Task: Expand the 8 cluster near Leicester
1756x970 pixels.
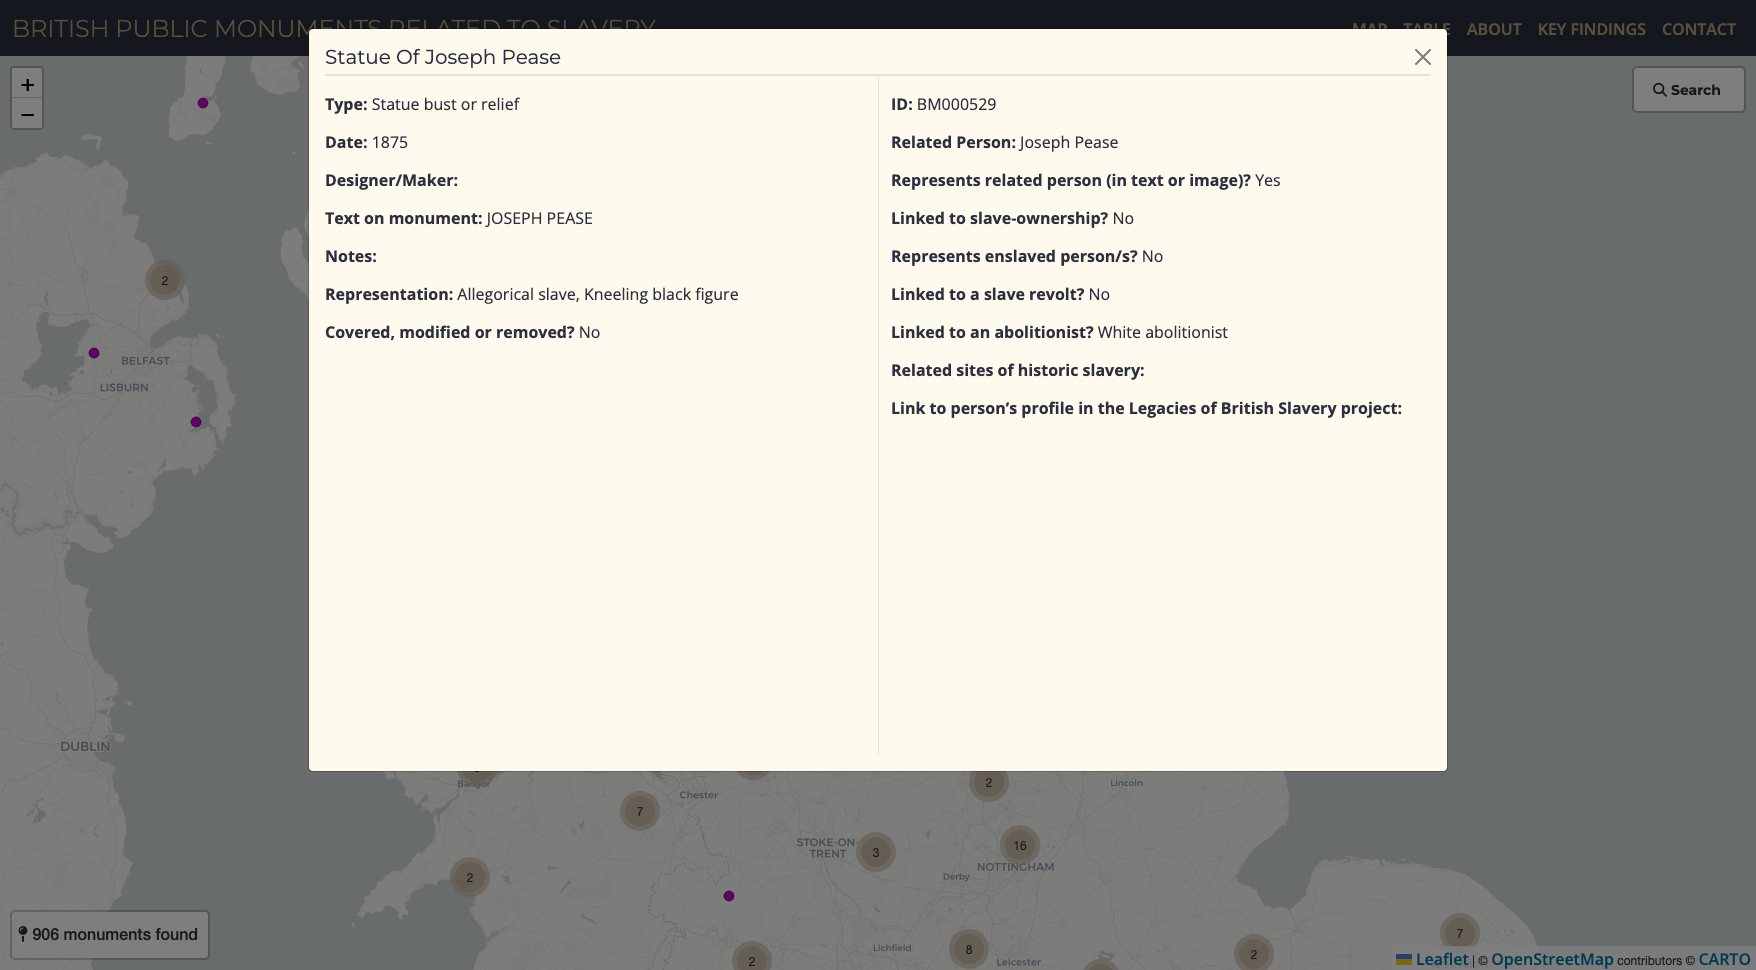Action: tap(968, 949)
